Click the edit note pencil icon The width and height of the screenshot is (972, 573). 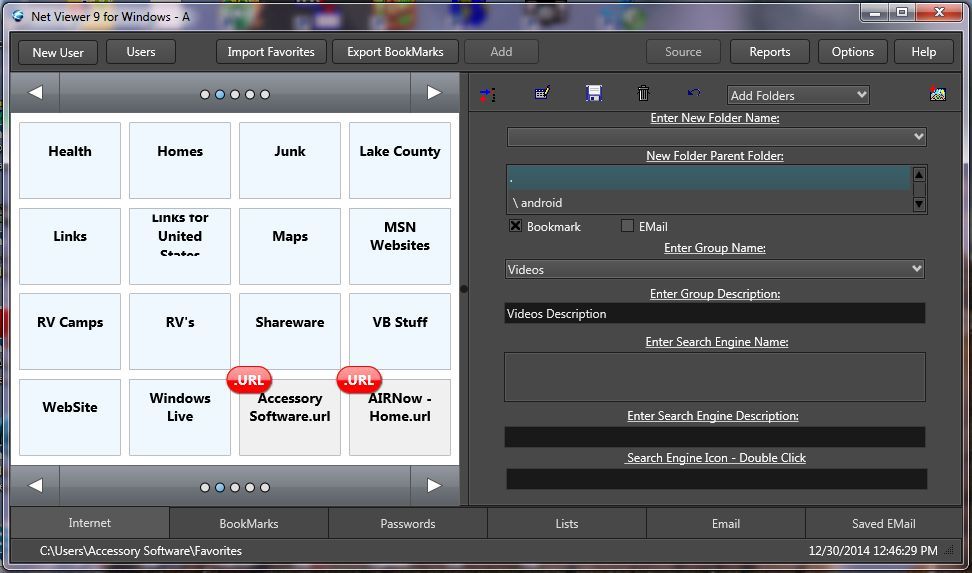tap(542, 94)
